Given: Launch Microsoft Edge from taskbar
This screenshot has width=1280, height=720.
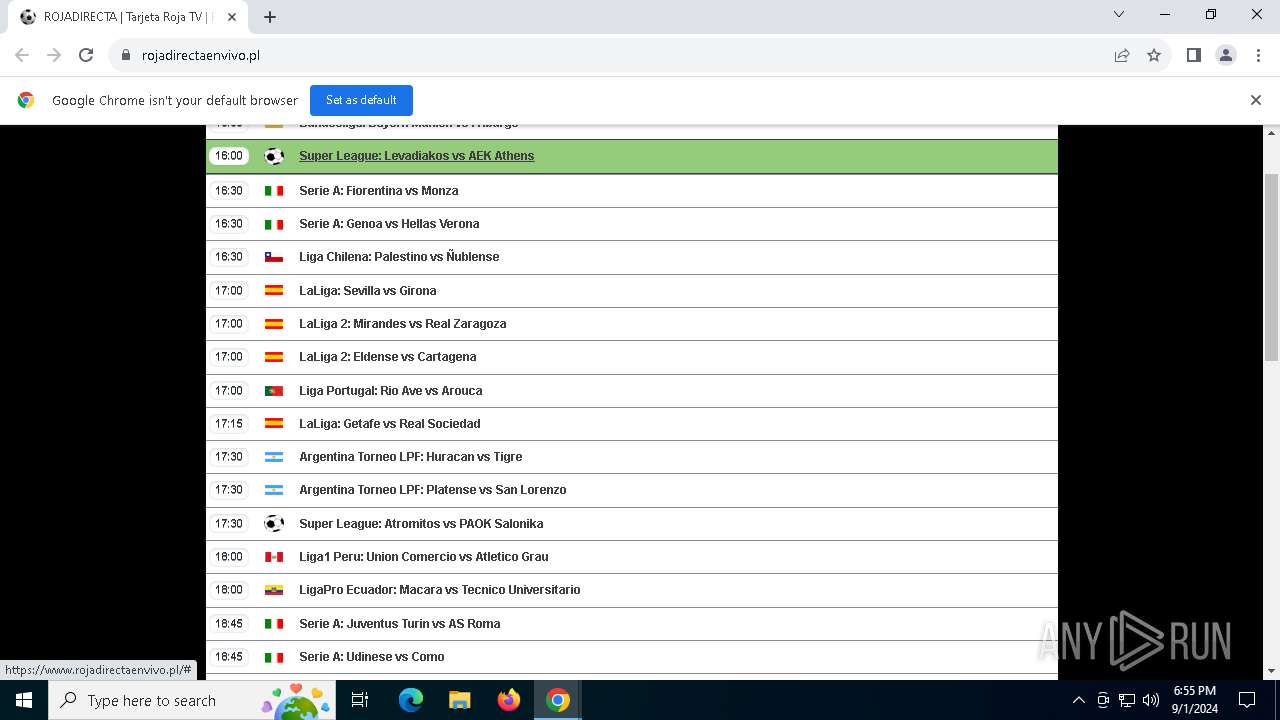Looking at the screenshot, I should click(411, 700).
